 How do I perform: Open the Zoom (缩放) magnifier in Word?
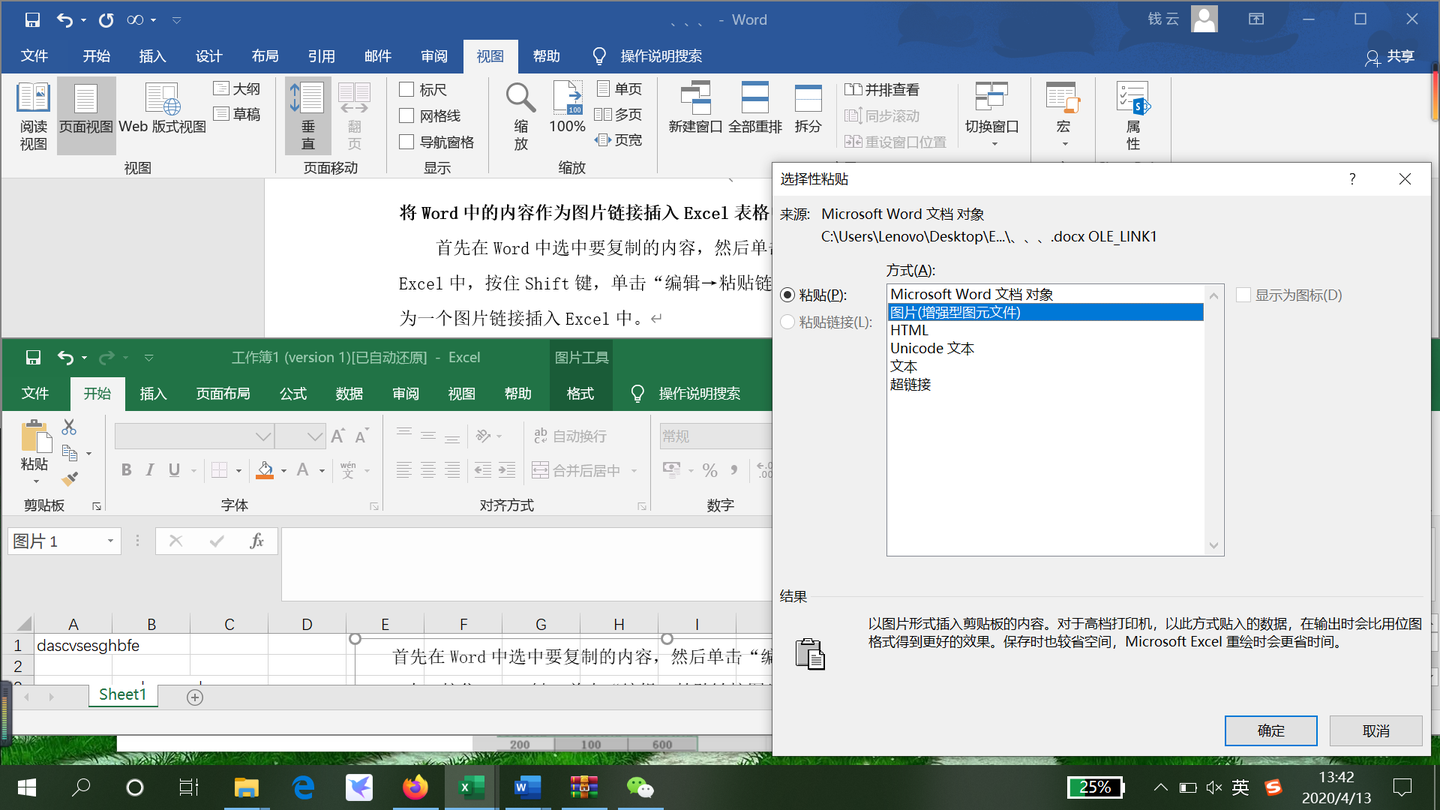pos(521,117)
